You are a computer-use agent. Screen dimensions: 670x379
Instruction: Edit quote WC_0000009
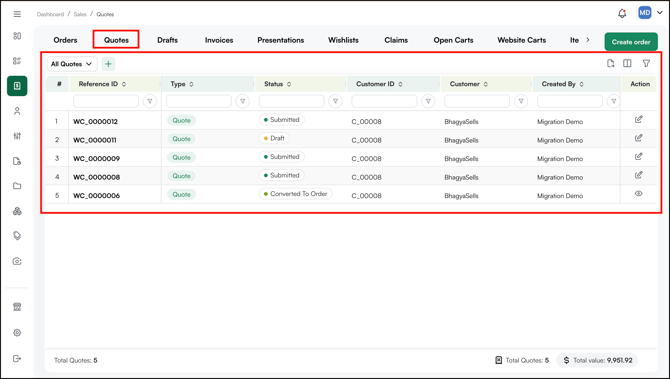click(x=638, y=156)
